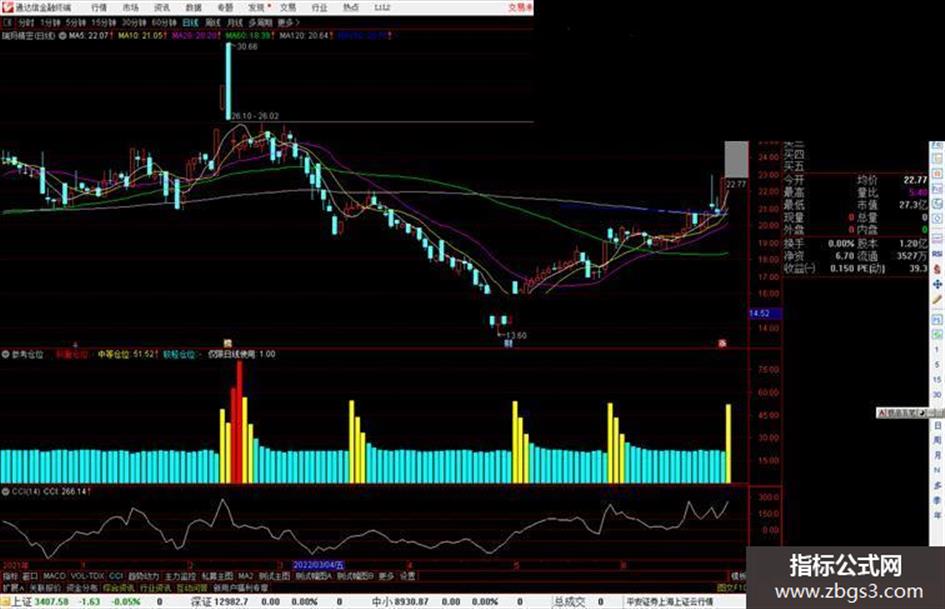
Task: Open the 行业 menu
Action: coord(319,8)
